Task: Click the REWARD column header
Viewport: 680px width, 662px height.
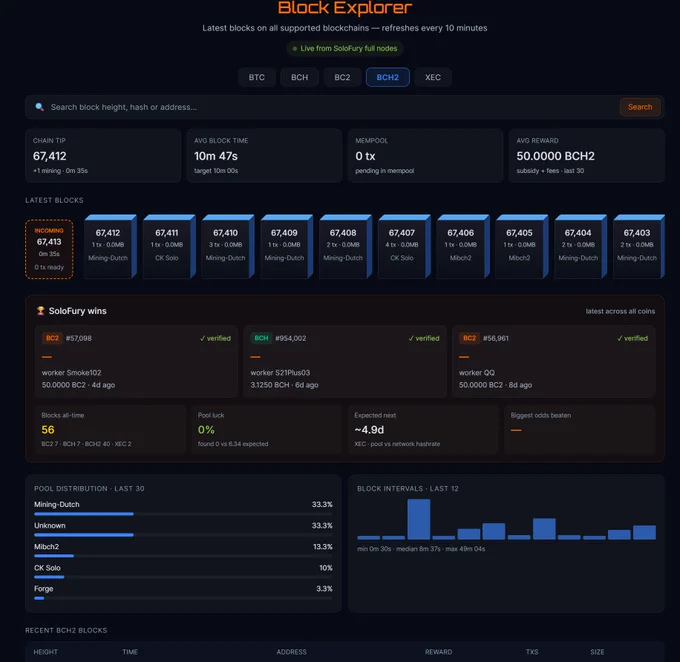Action: point(438,652)
